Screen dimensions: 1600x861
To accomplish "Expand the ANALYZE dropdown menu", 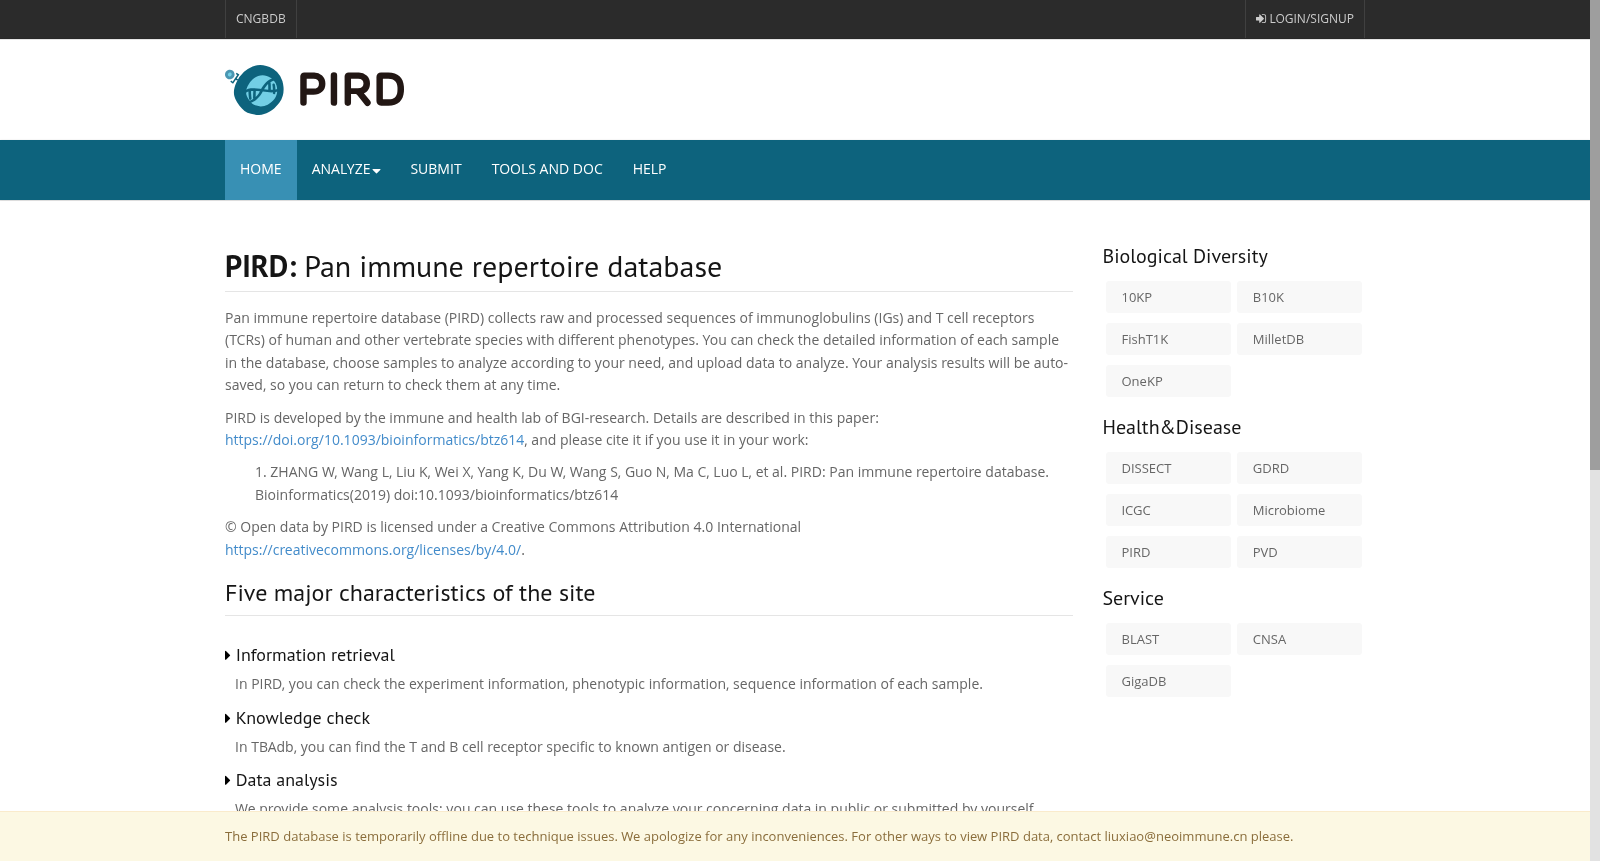I will click(346, 170).
